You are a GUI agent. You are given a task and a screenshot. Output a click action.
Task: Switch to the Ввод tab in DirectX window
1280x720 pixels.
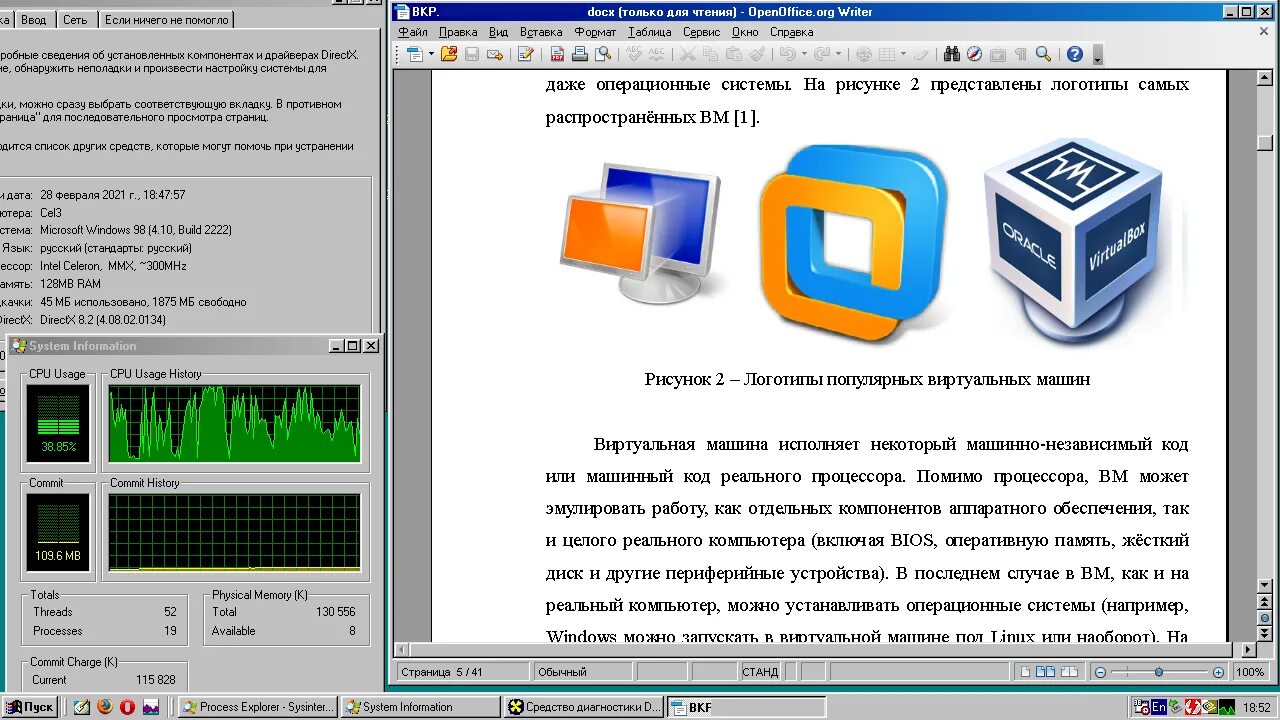(33, 20)
